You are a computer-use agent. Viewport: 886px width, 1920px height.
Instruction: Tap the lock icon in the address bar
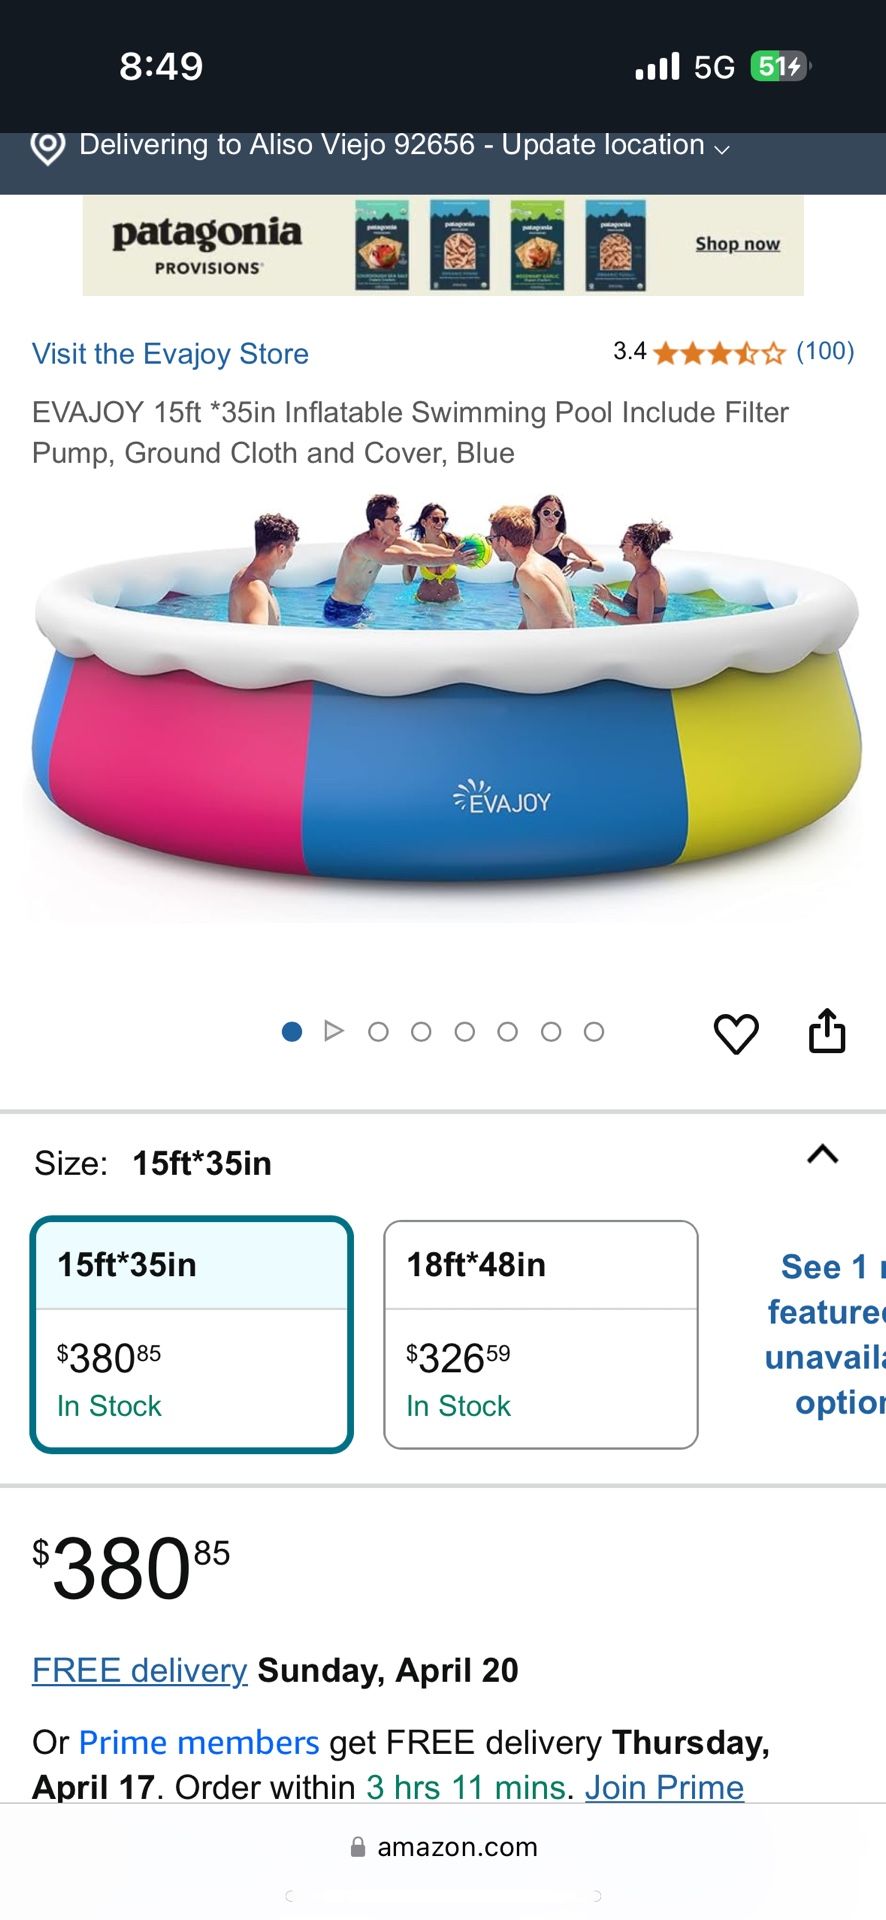click(356, 1846)
